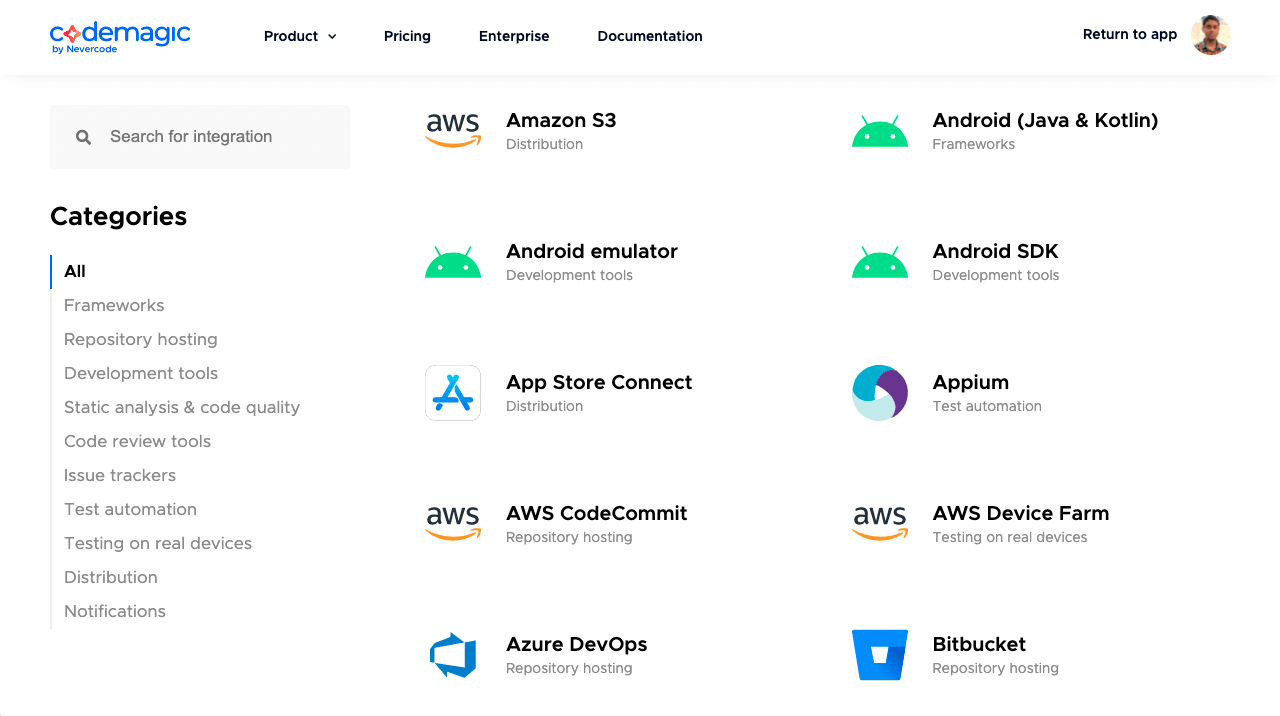
Task: Open the Azure DevOps title
Action: [x=577, y=644]
